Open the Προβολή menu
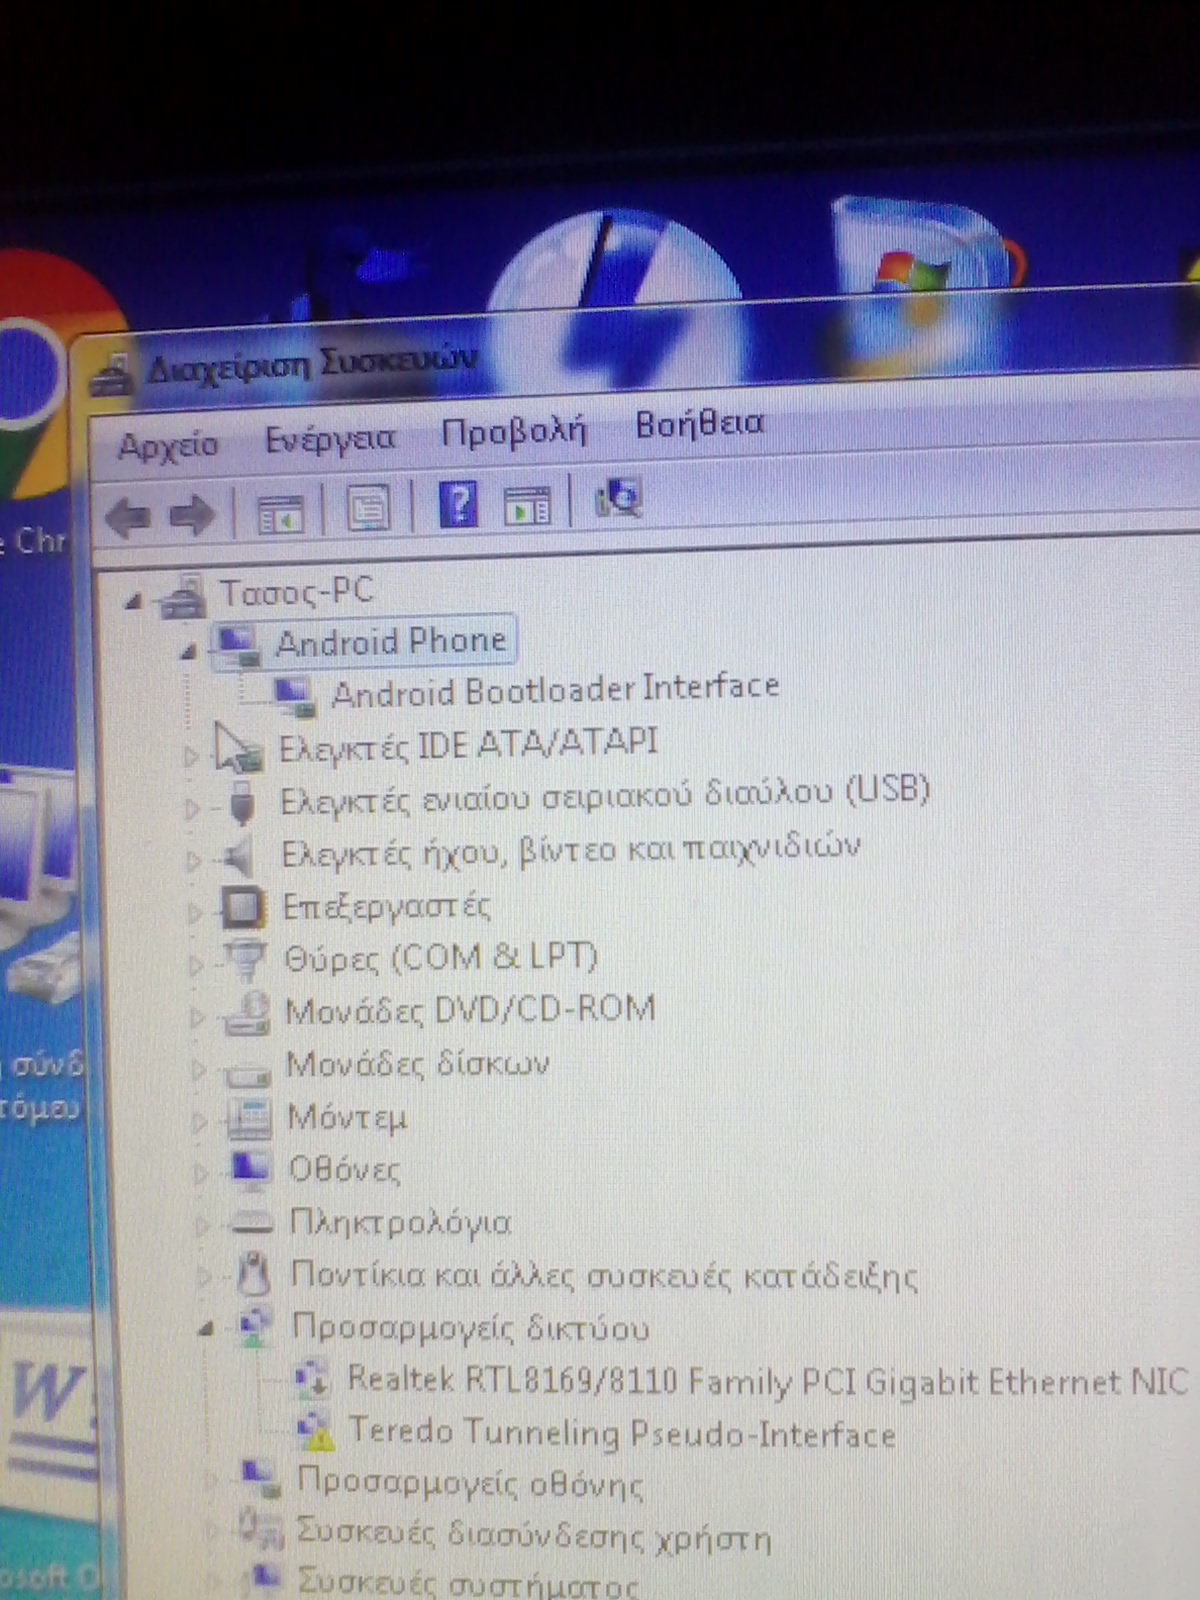Viewport: 1200px width, 1600px height. (x=513, y=432)
